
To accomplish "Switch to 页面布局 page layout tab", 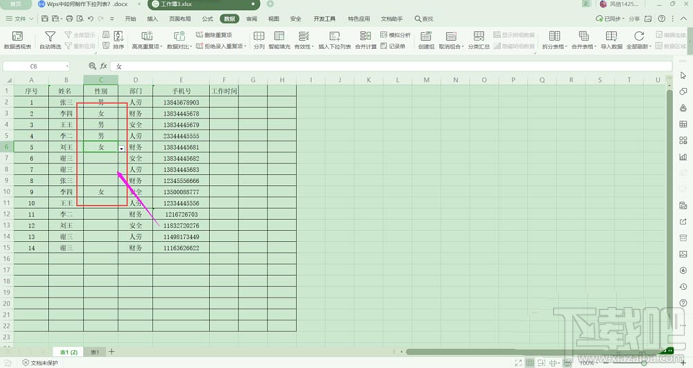I will [x=180, y=19].
